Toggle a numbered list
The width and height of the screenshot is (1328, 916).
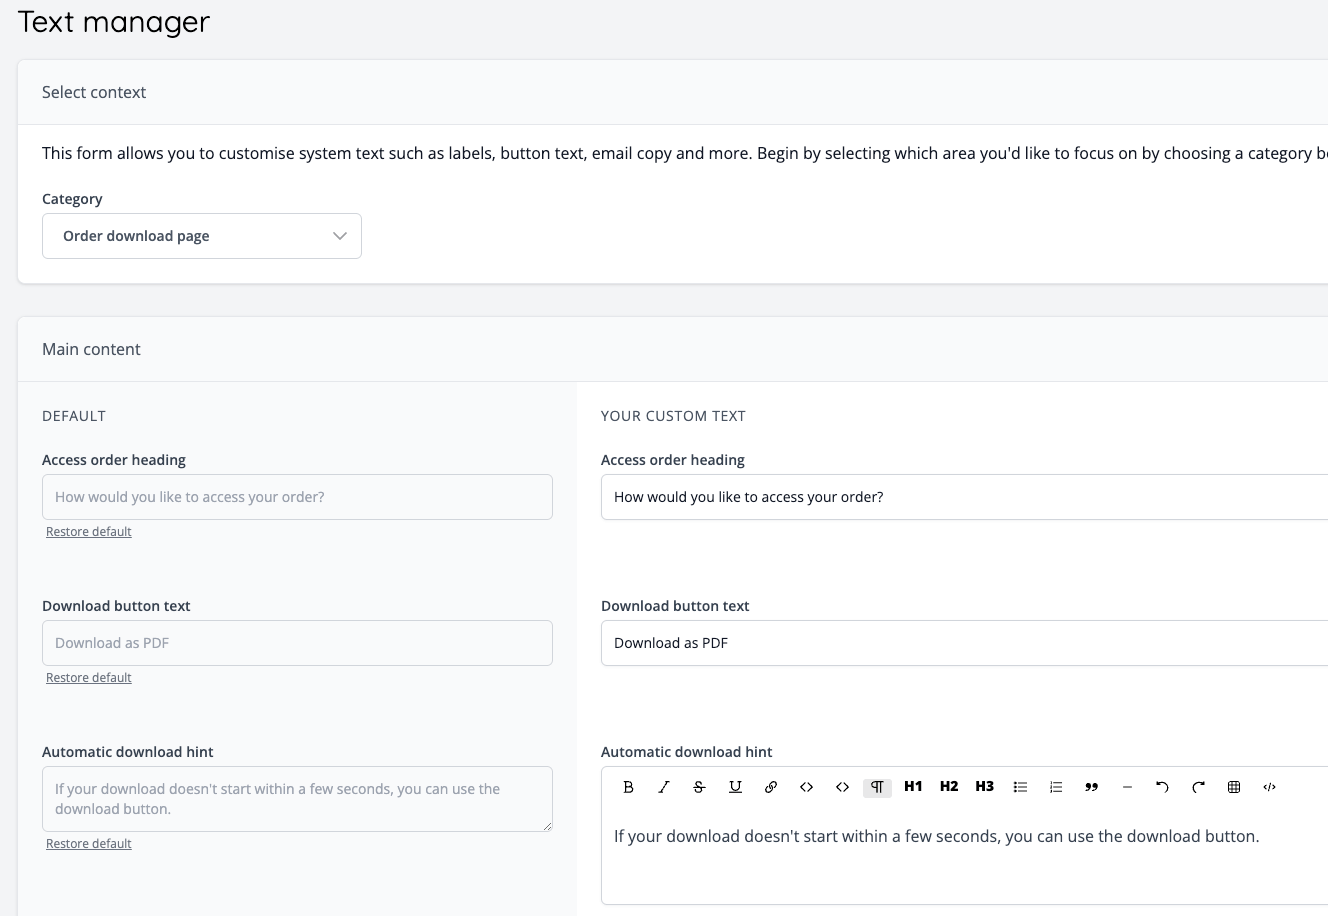pyautogui.click(x=1056, y=787)
